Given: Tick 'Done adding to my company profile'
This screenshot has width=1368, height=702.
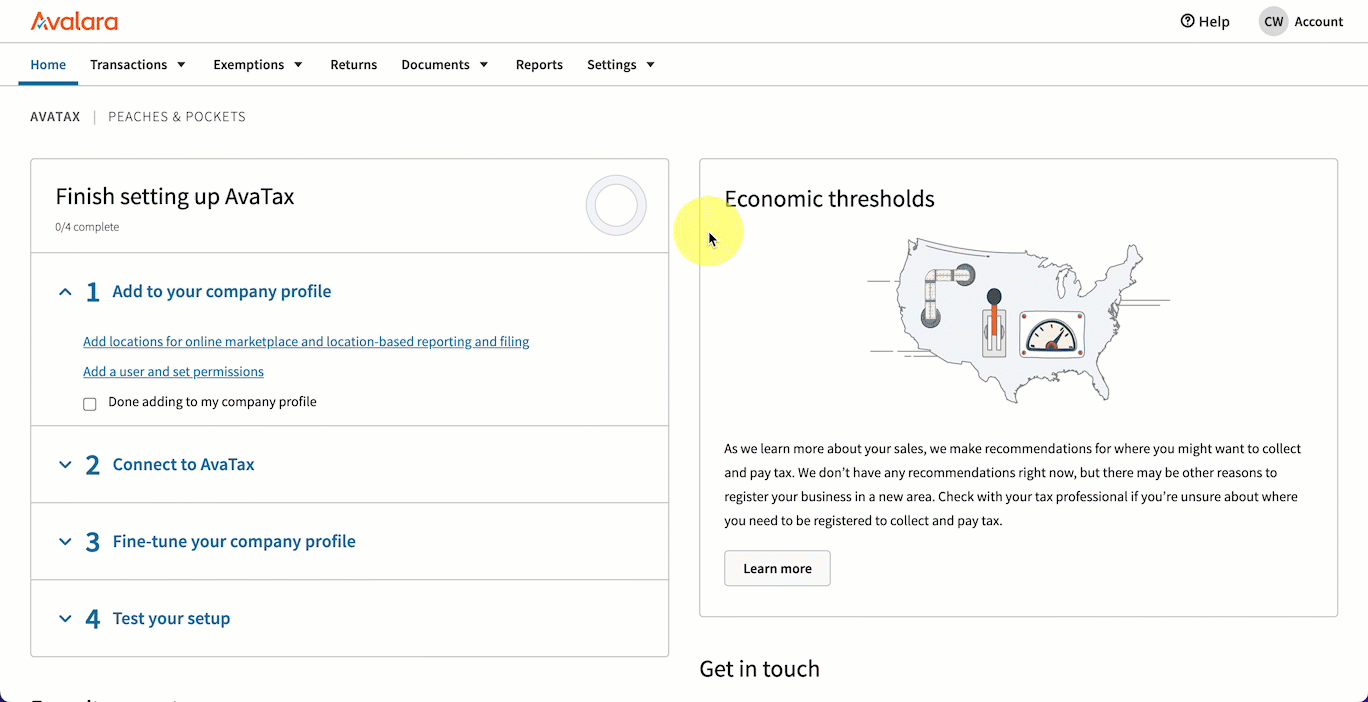Looking at the screenshot, I should click(x=90, y=403).
